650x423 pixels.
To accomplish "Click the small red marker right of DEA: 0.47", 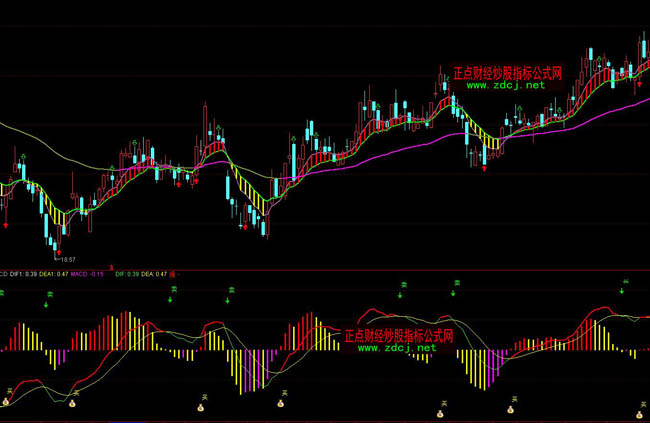I will coord(174,273).
